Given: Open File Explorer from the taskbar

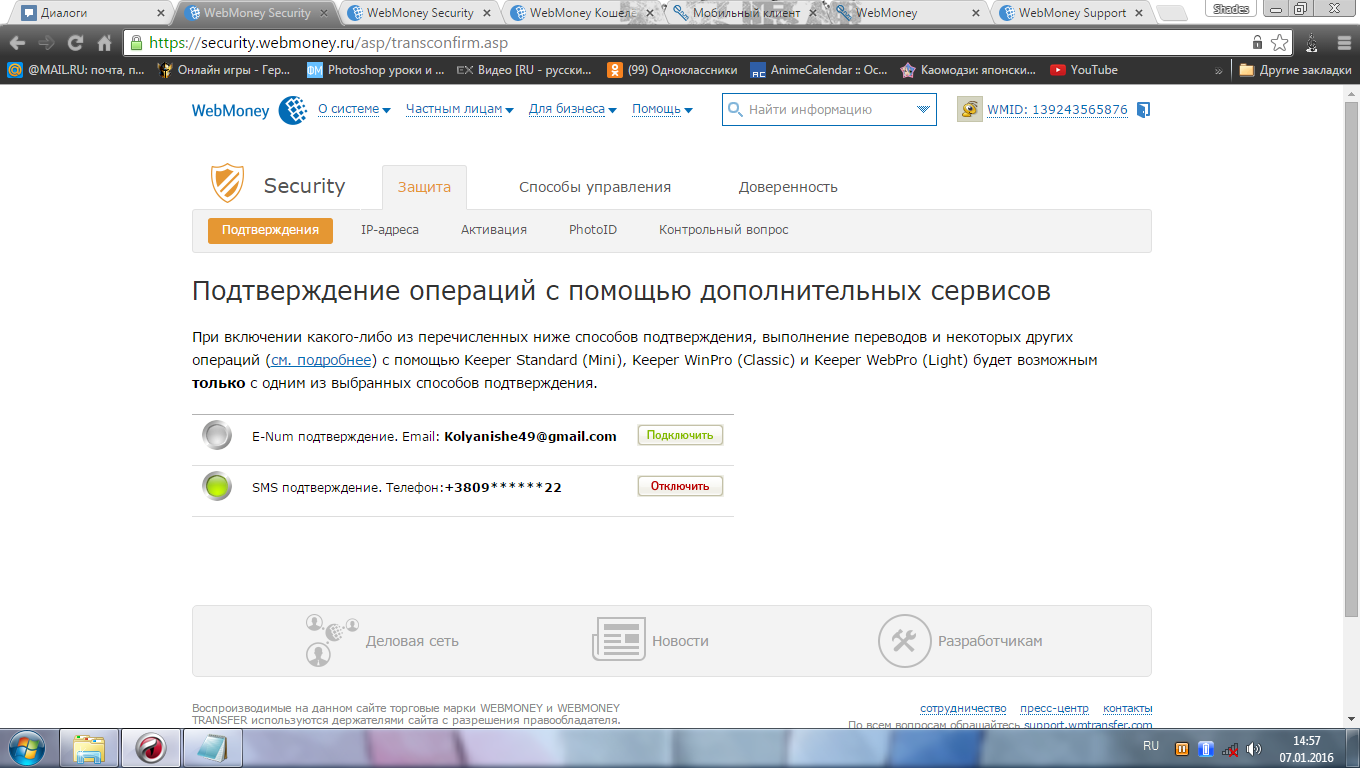Looking at the screenshot, I should coord(89,748).
